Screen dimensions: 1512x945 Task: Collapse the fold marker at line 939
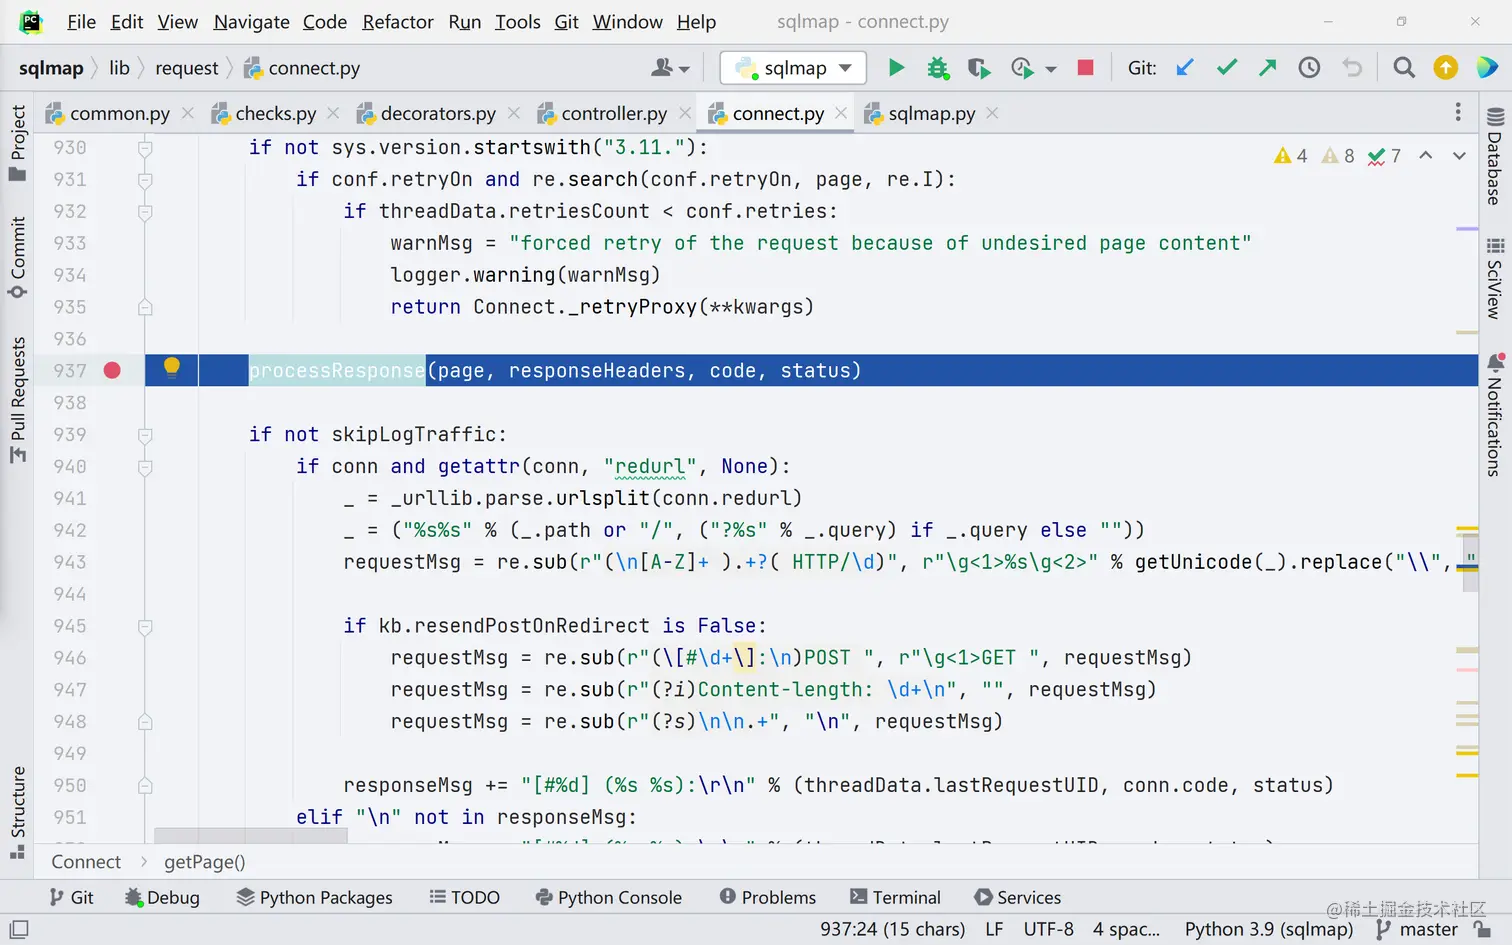[x=145, y=435]
